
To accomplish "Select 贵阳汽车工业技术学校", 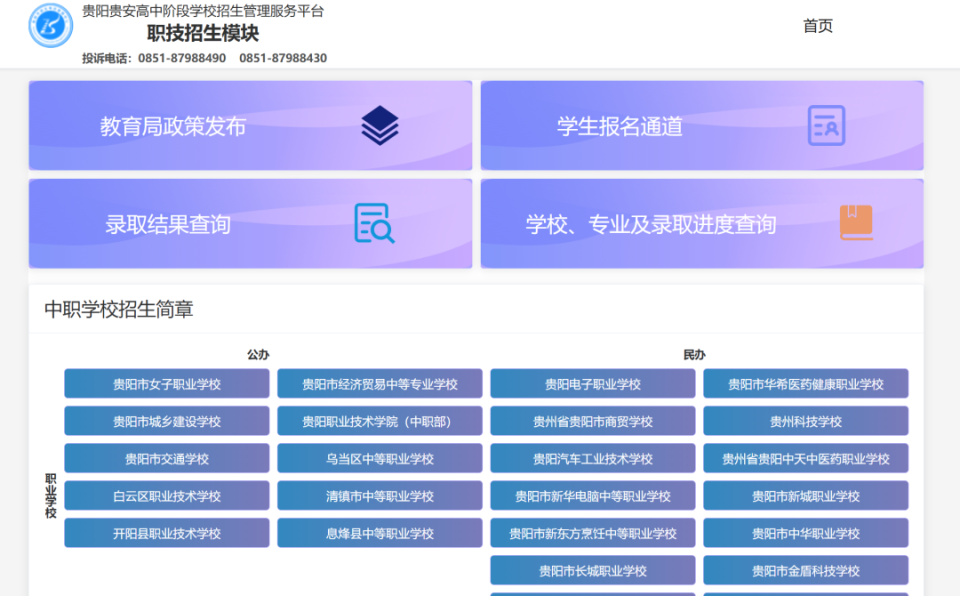I will click(x=593, y=459).
